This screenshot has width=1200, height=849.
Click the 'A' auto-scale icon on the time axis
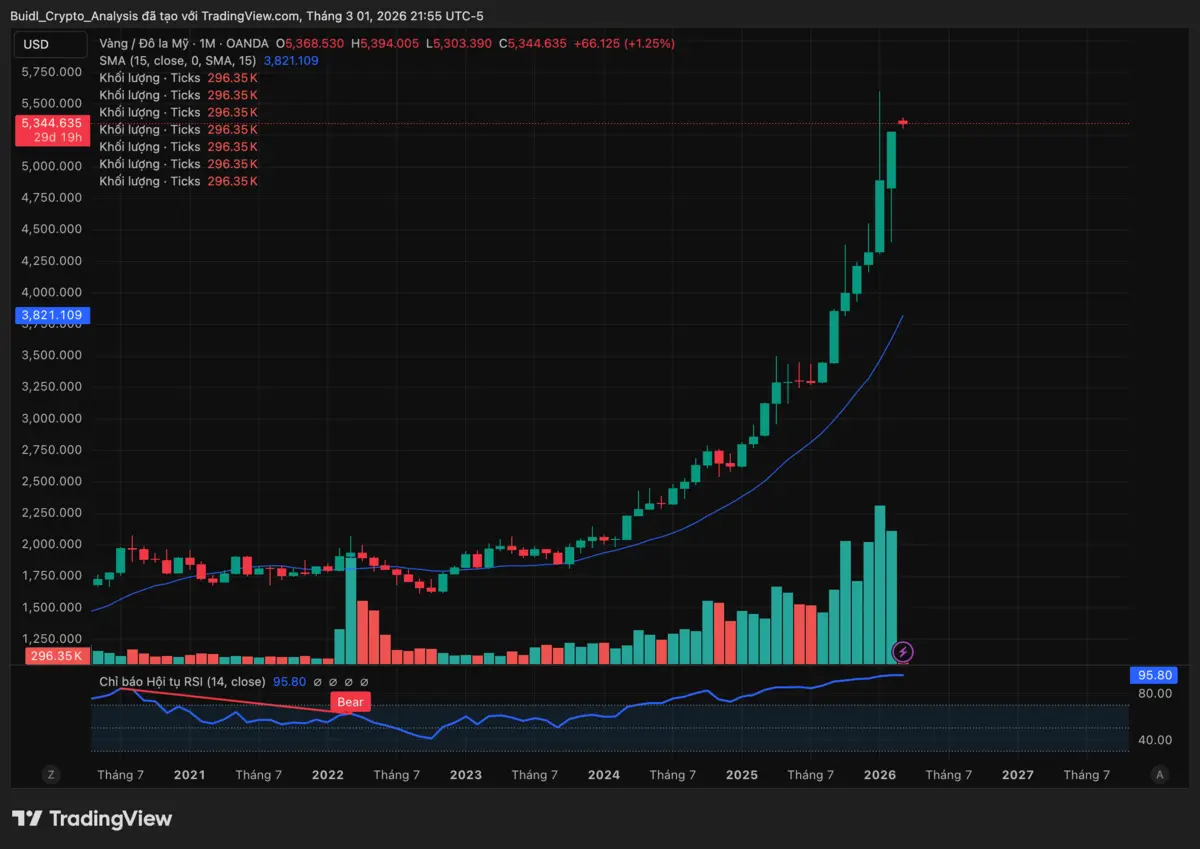pos(1159,774)
